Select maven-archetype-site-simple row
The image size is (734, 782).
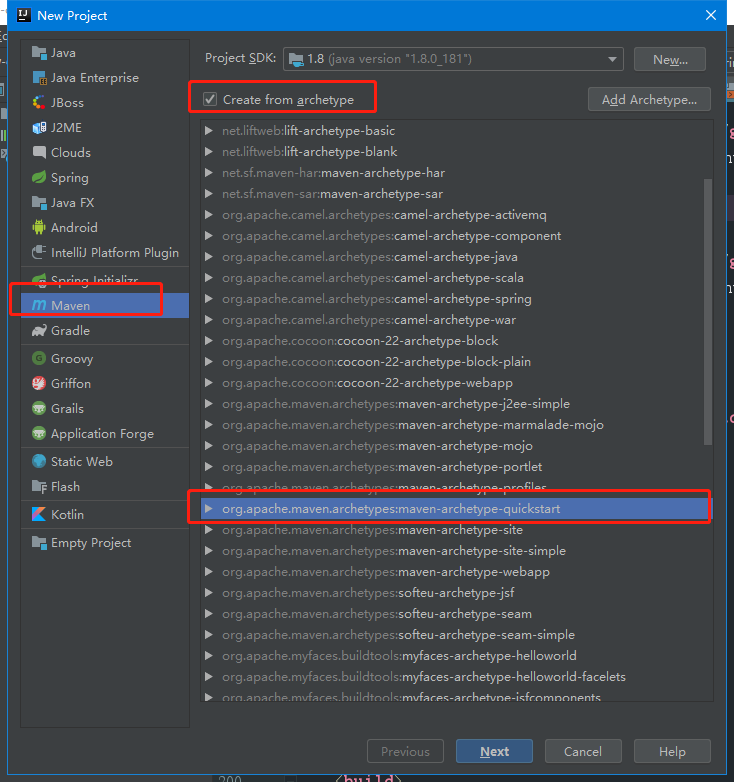tap(457, 551)
